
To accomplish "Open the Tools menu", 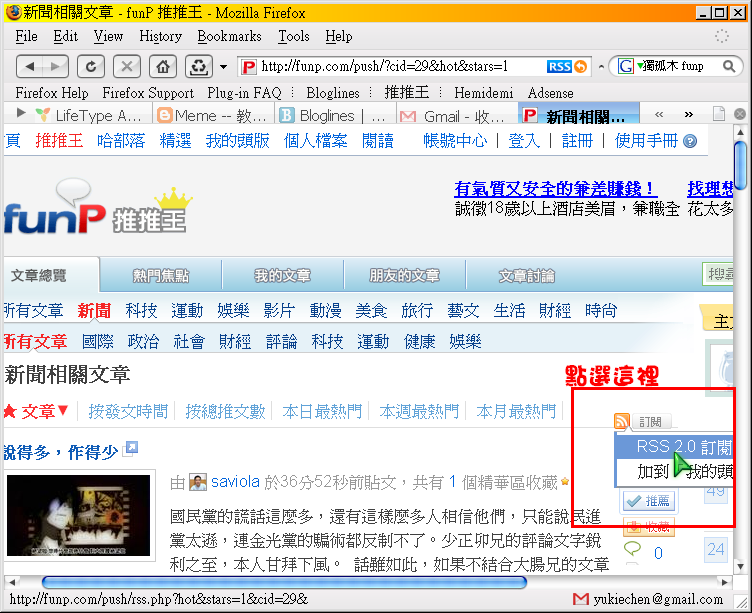I will tap(294, 36).
